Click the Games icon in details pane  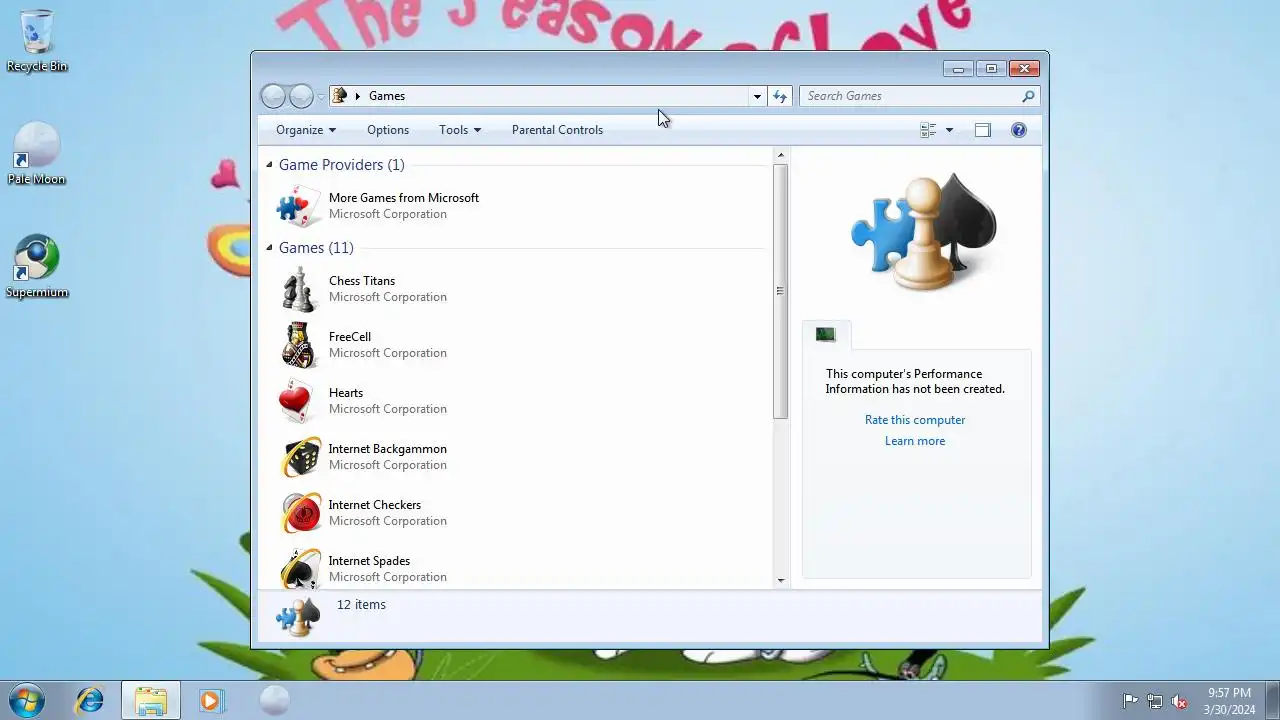[x=298, y=617]
